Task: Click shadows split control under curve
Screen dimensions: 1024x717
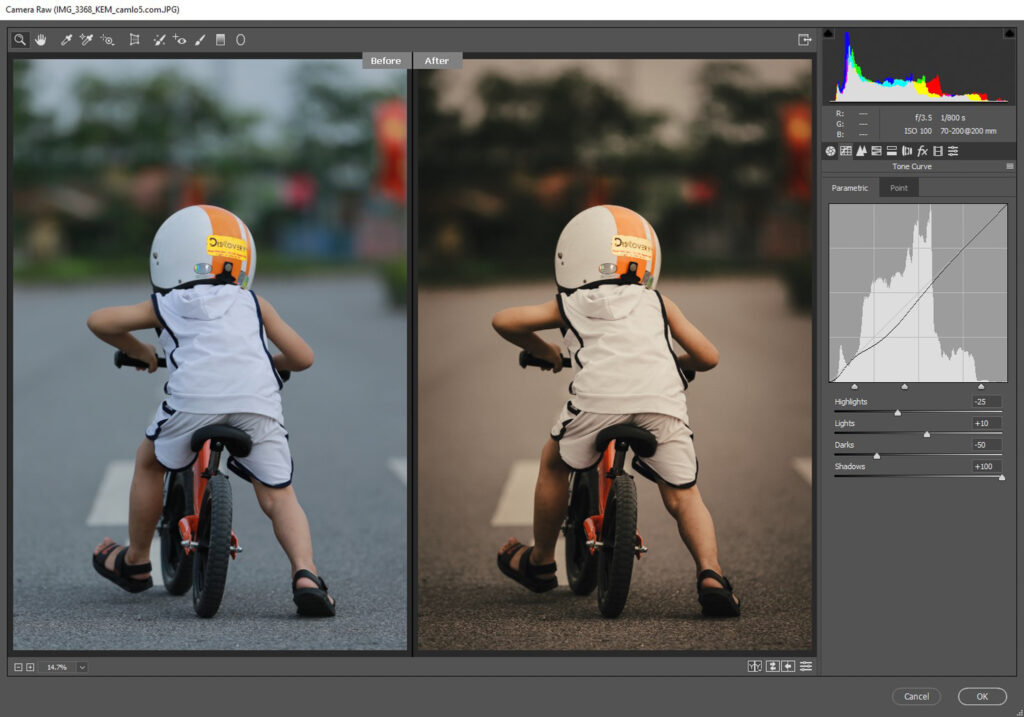Action: pos(854,387)
